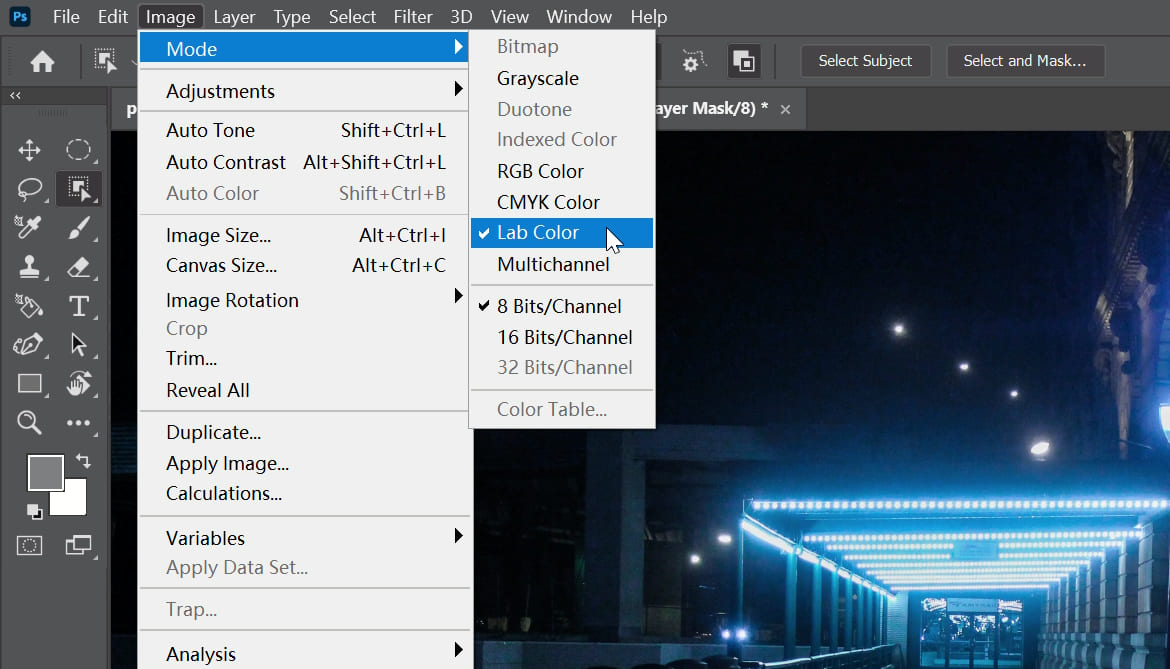Select the checked 8 Bits/Channel option

click(x=559, y=306)
